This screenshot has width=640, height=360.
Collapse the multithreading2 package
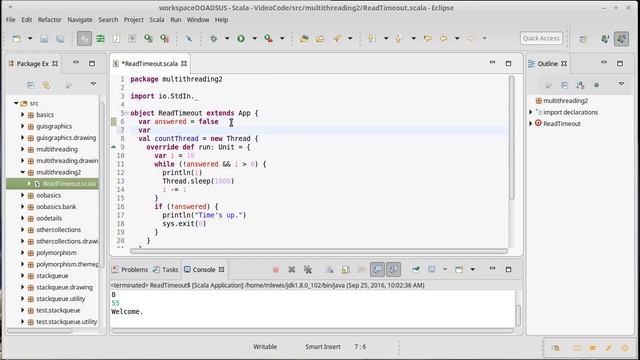point(22,172)
